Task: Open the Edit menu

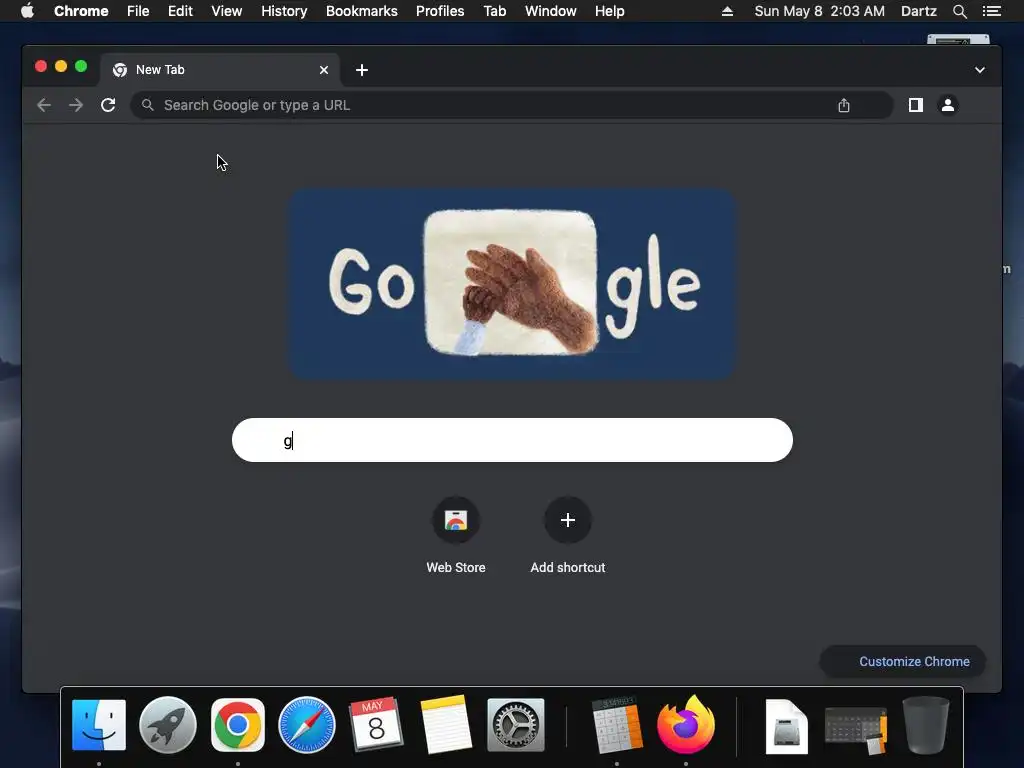Action: (180, 11)
